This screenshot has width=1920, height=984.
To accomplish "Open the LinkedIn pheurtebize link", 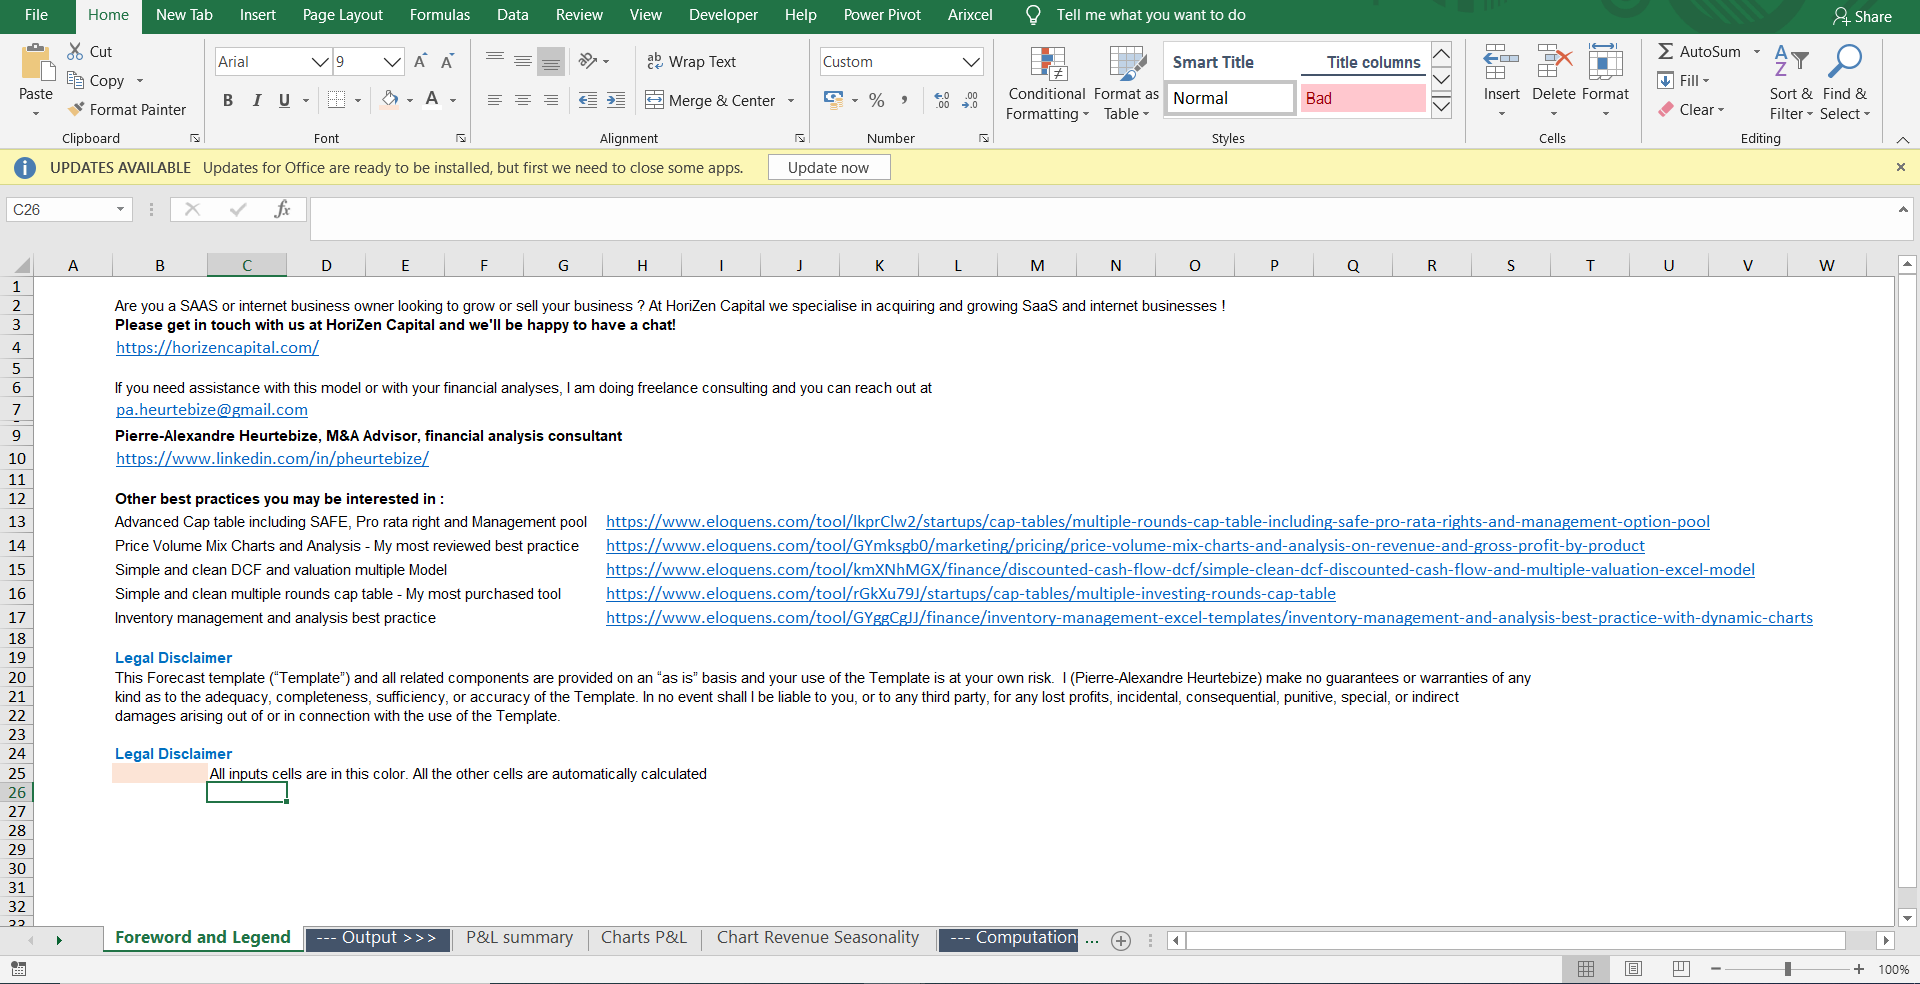I will click(272, 459).
